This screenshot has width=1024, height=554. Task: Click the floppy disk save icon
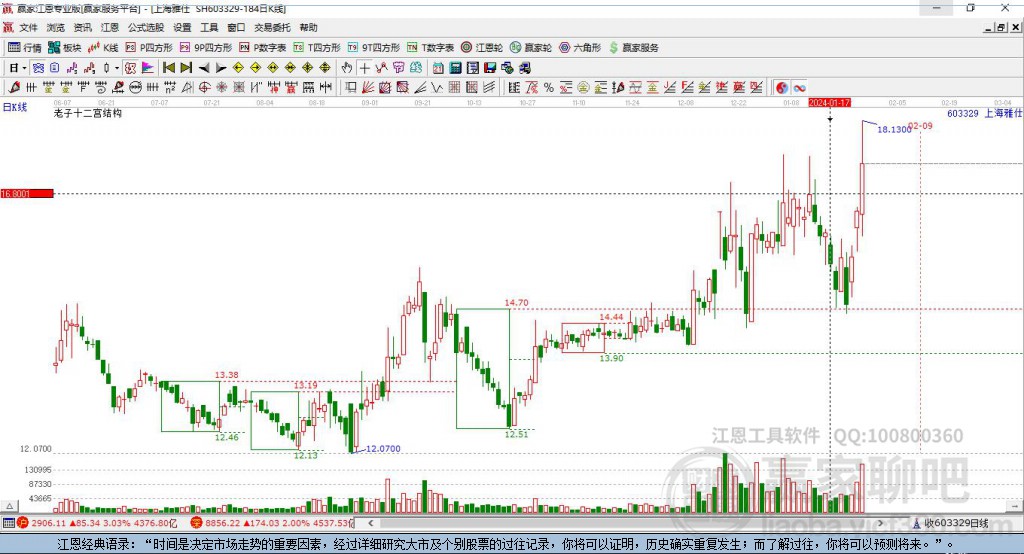pos(490,68)
